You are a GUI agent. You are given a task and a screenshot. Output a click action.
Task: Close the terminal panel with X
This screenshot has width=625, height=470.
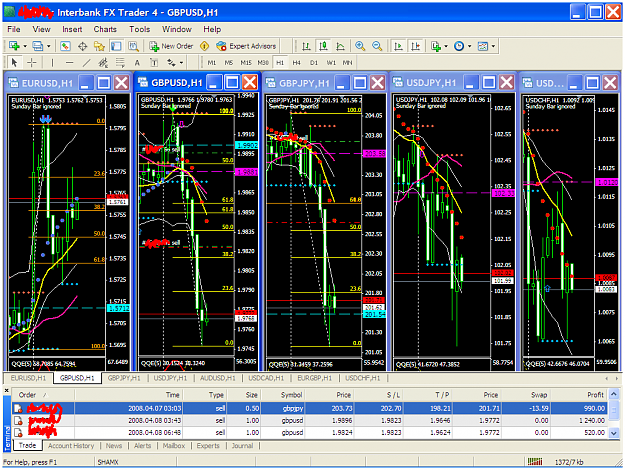[x=6, y=391]
